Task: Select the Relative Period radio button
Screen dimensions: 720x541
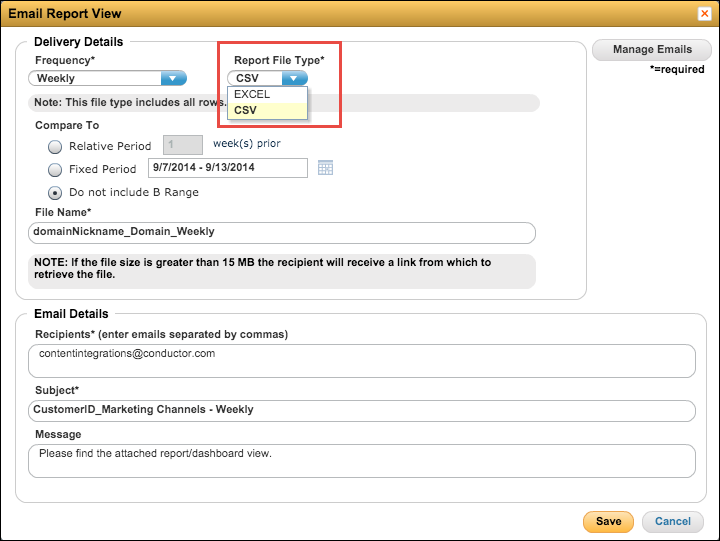Action: point(55,147)
